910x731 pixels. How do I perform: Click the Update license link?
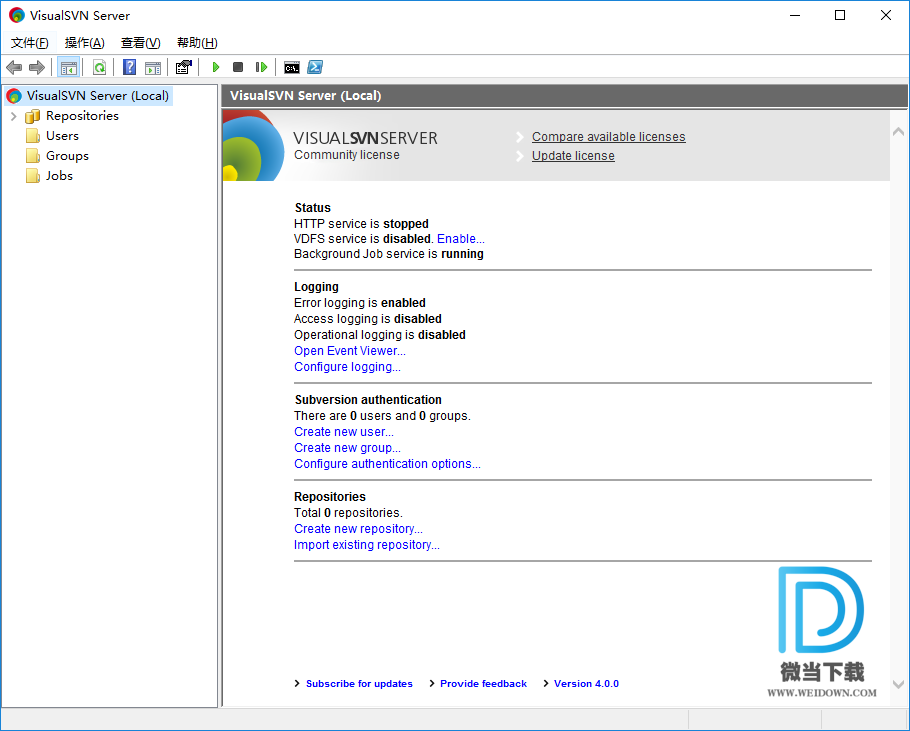pos(573,156)
